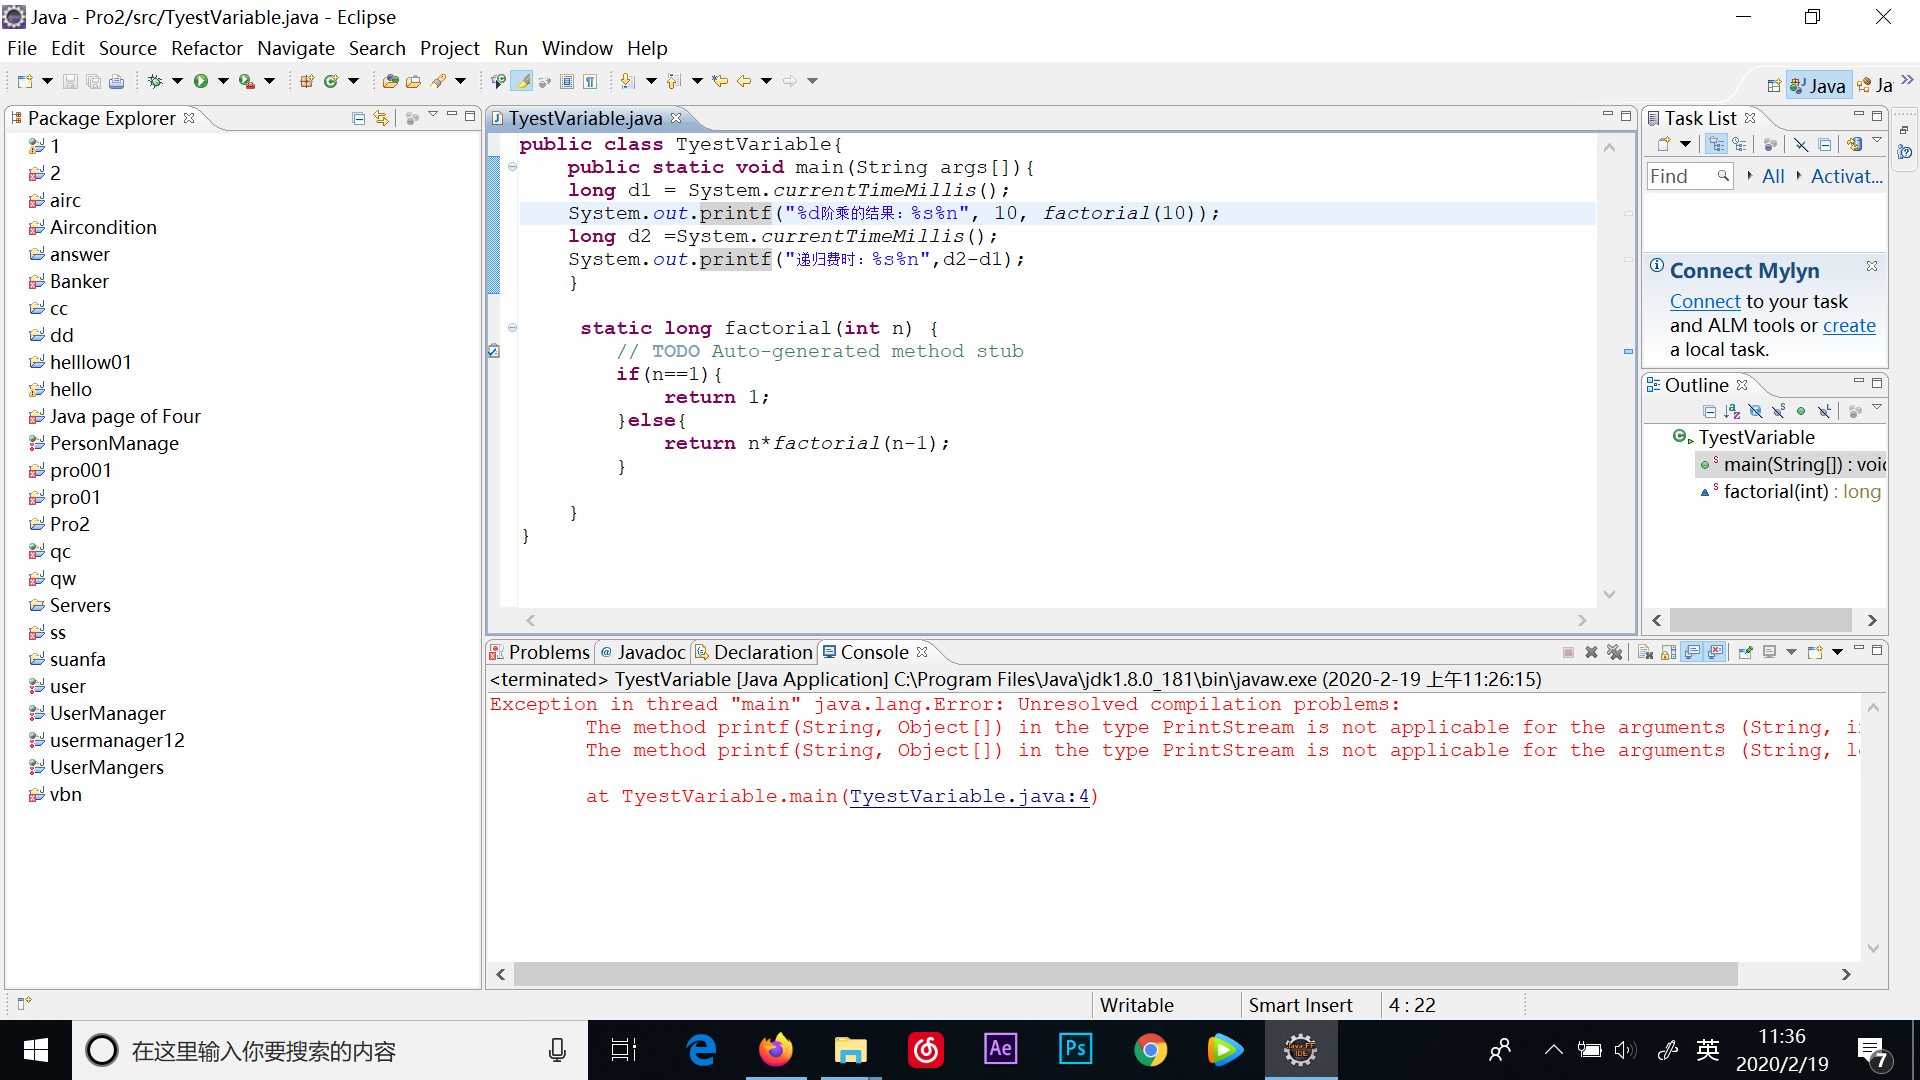
Task: Switch to the Javadoc tab
Action: (651, 652)
